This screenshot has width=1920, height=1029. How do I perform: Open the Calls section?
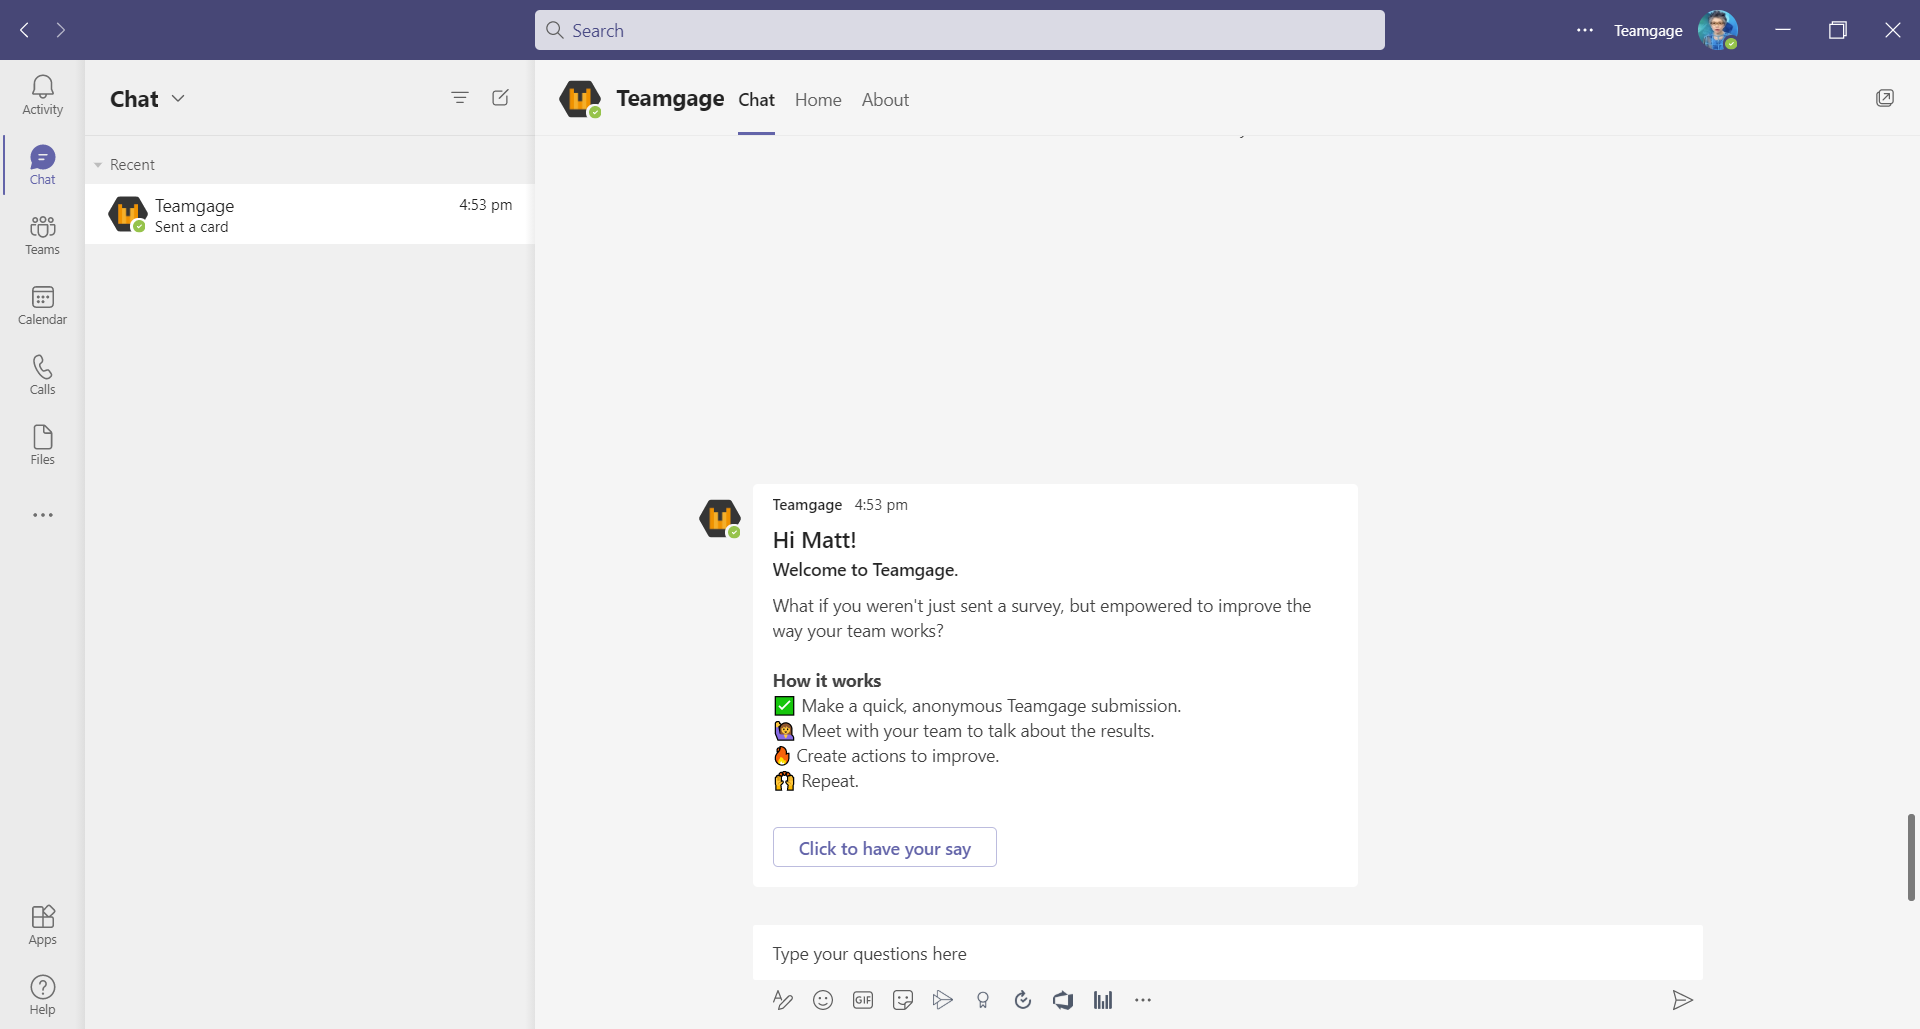tap(42, 375)
